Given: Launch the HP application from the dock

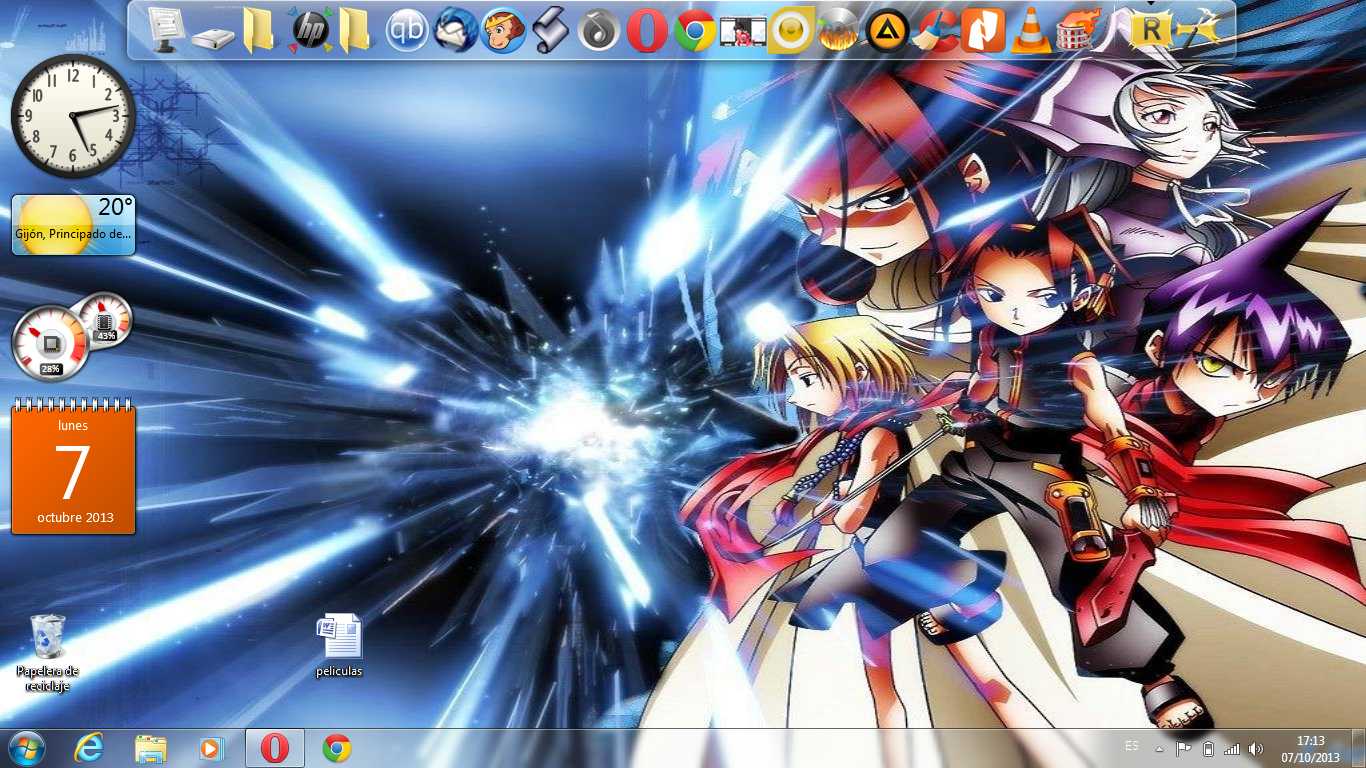Looking at the screenshot, I should coord(309,30).
